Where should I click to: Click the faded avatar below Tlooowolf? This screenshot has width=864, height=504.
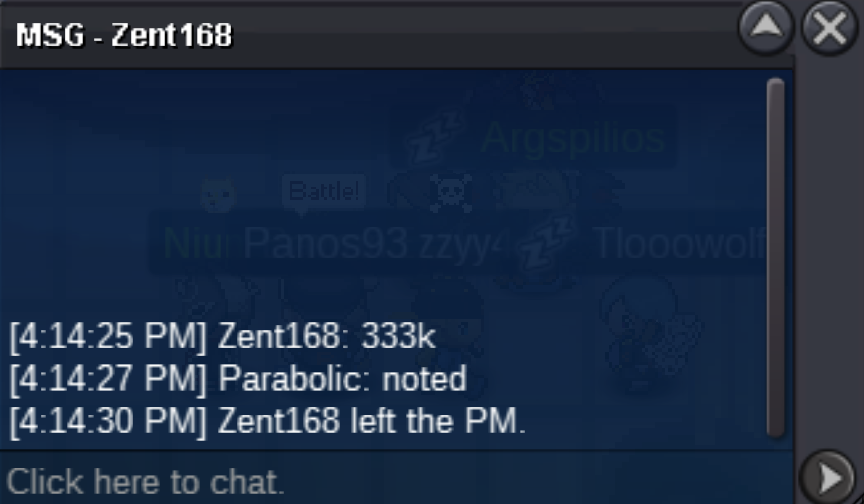[x=650, y=330]
